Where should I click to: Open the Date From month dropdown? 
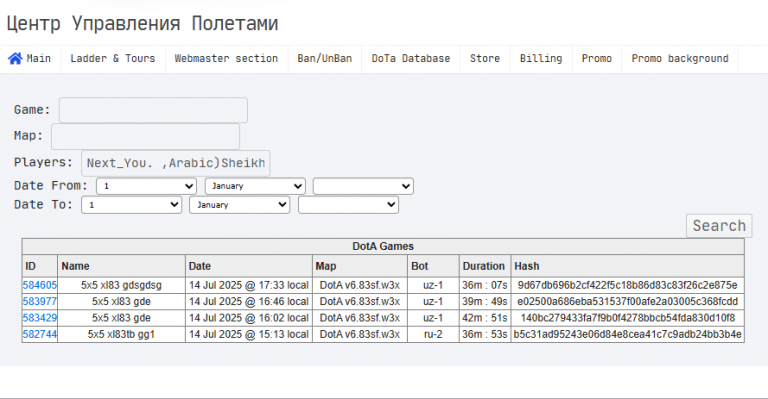point(255,186)
